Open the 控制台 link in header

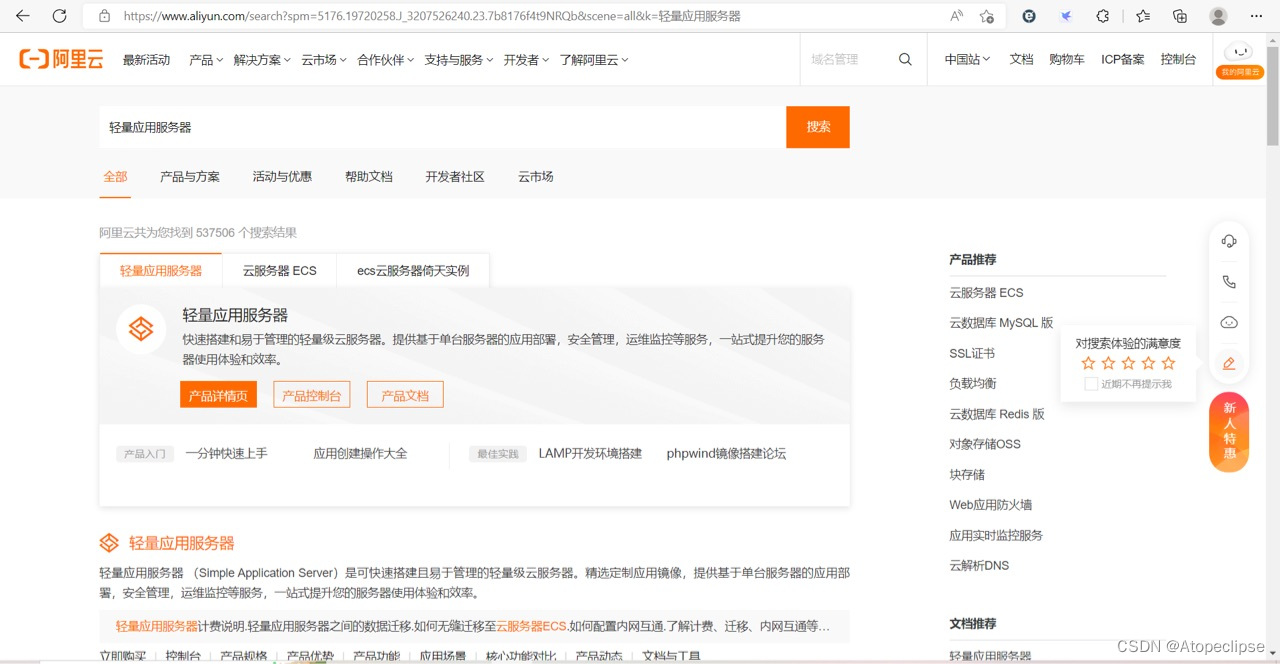pyautogui.click(x=1178, y=60)
